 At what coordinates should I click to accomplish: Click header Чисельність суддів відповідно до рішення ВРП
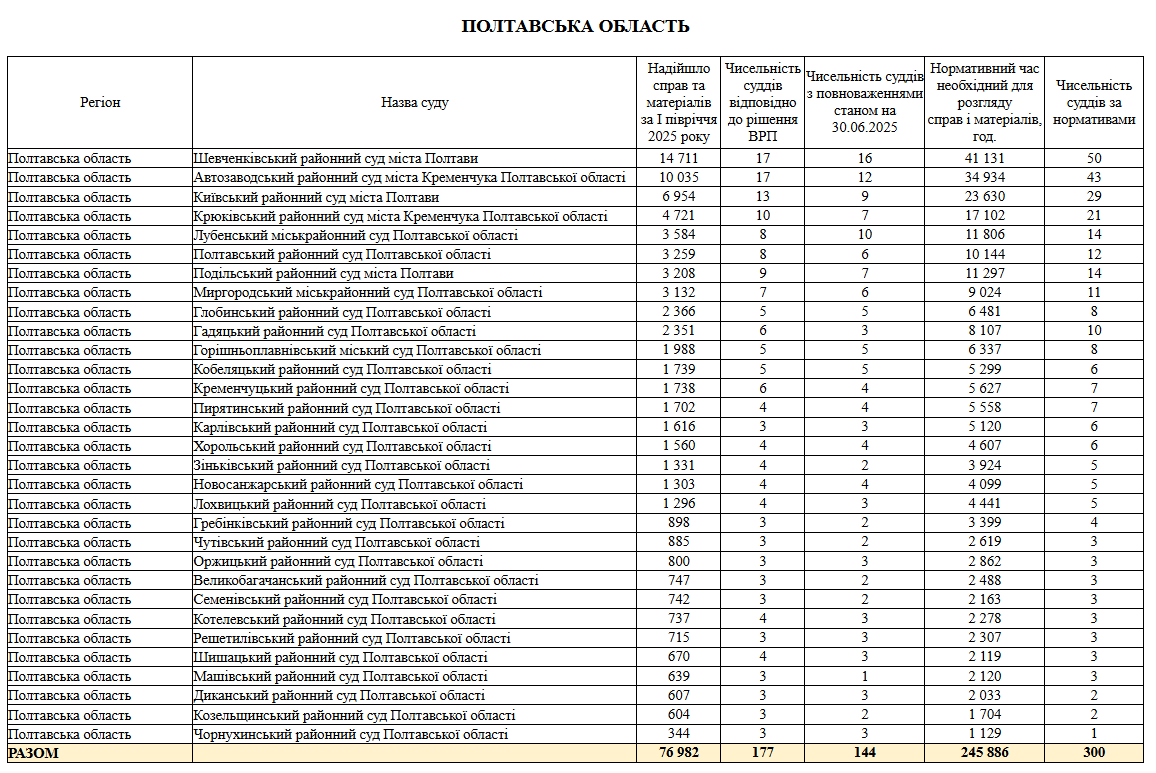click(x=762, y=103)
